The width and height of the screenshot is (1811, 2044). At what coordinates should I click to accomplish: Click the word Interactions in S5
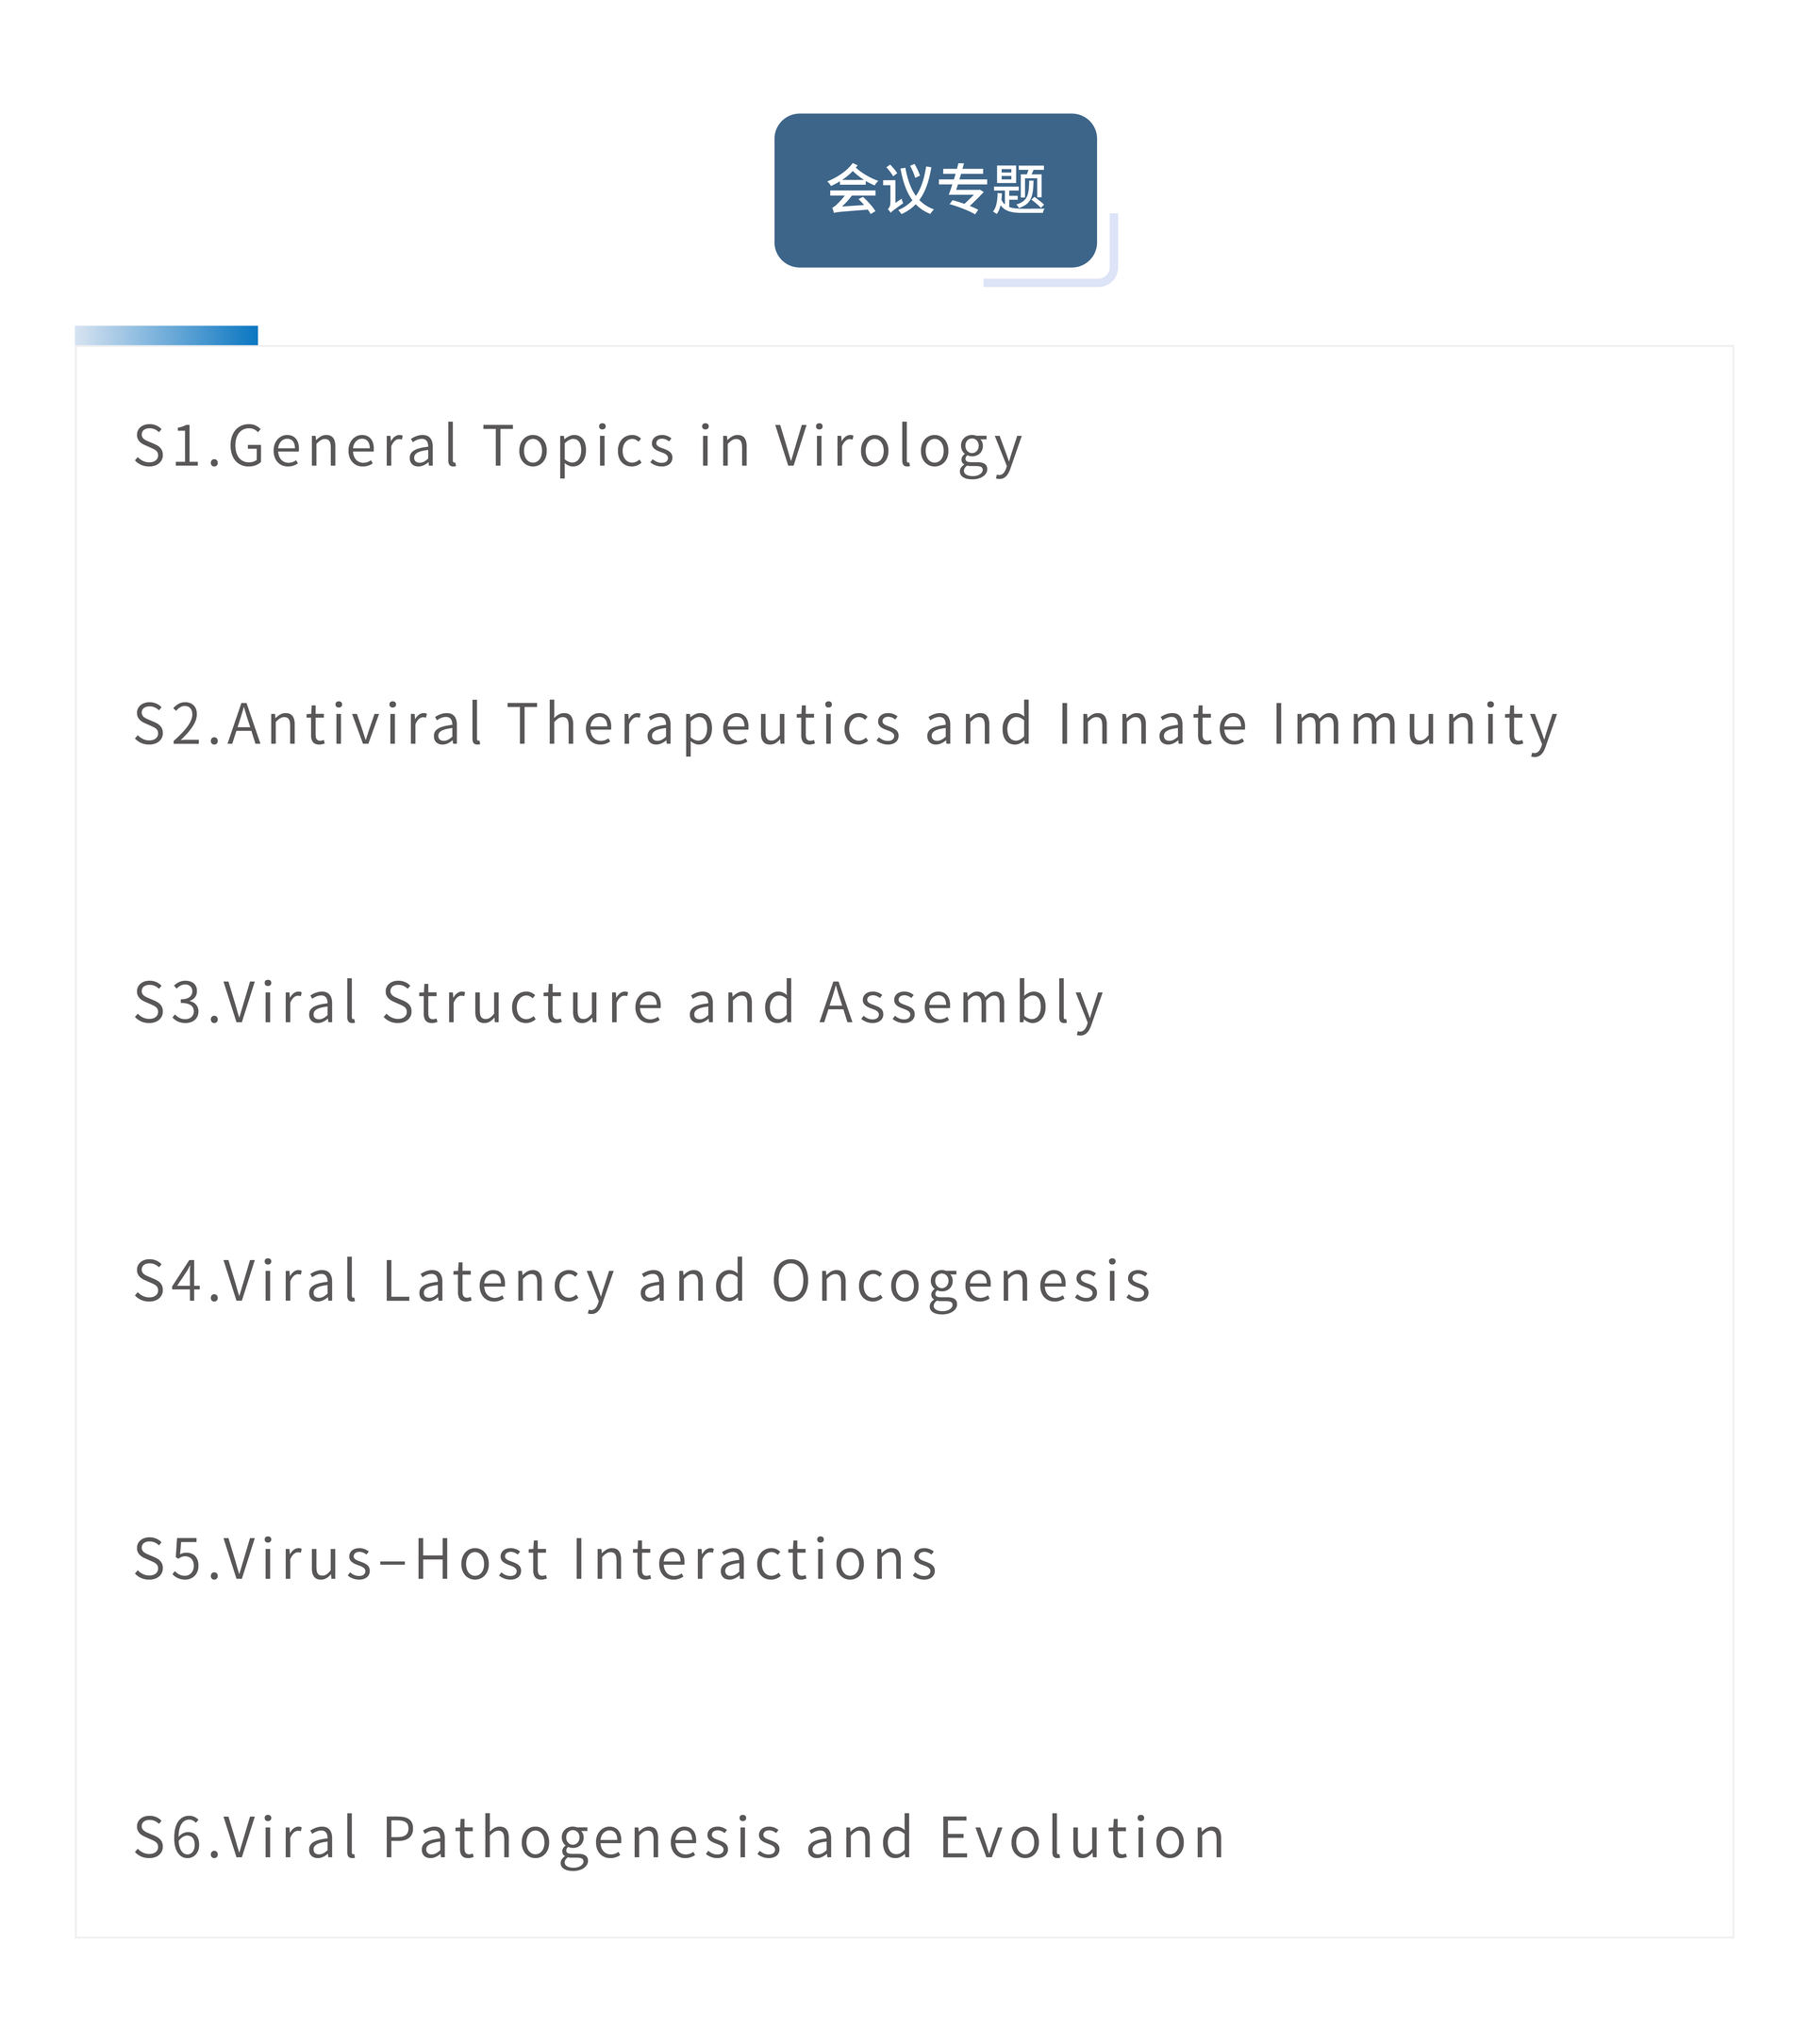coord(756,1559)
